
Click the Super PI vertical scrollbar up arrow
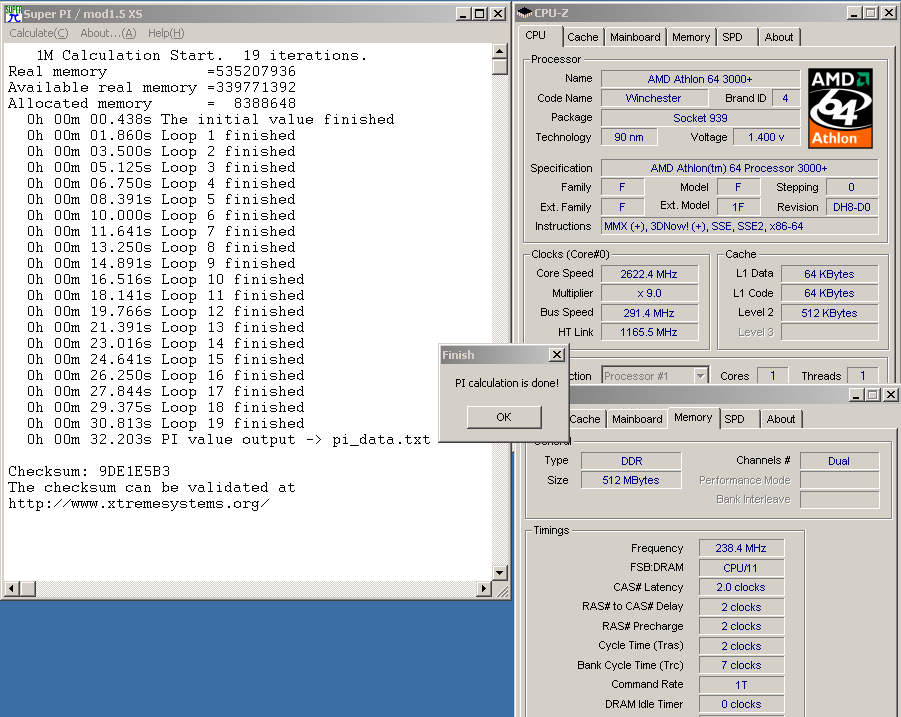(500, 51)
